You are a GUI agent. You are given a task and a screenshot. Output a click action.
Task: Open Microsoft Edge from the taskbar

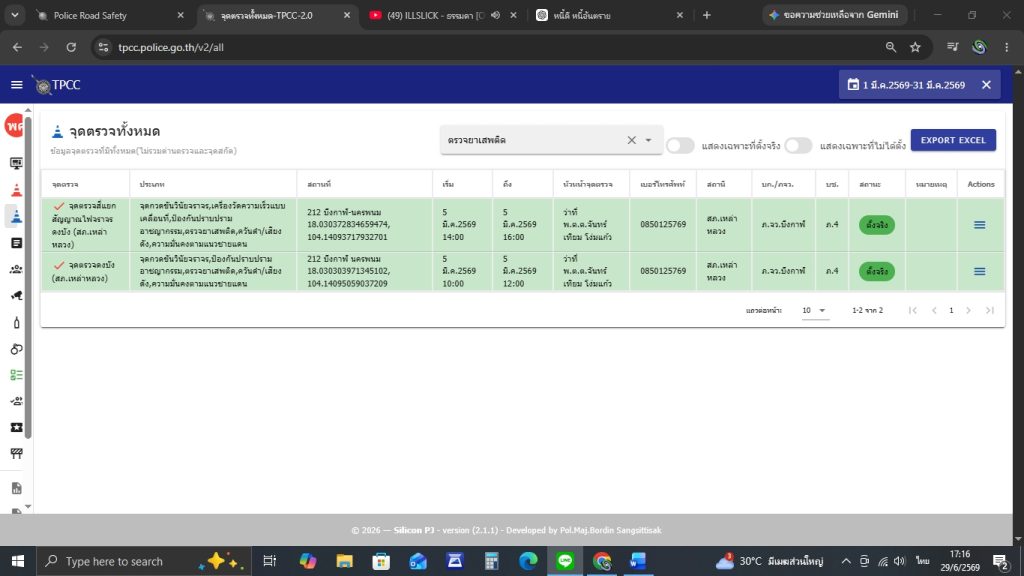tap(528, 561)
